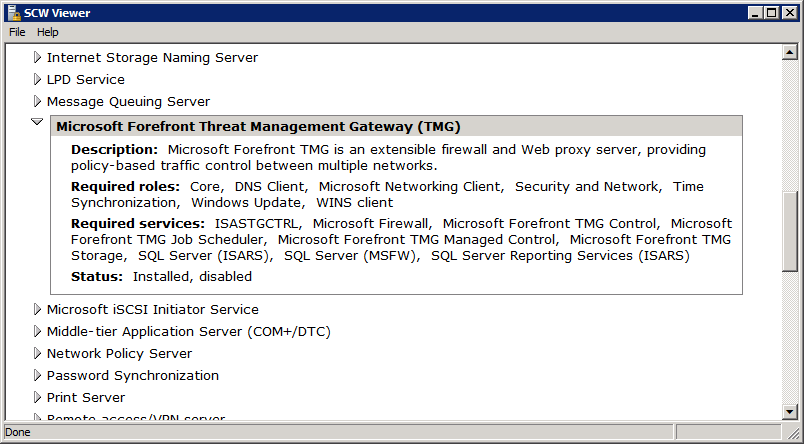
Task: Maximize the SCW Viewer window
Action: click(771, 13)
